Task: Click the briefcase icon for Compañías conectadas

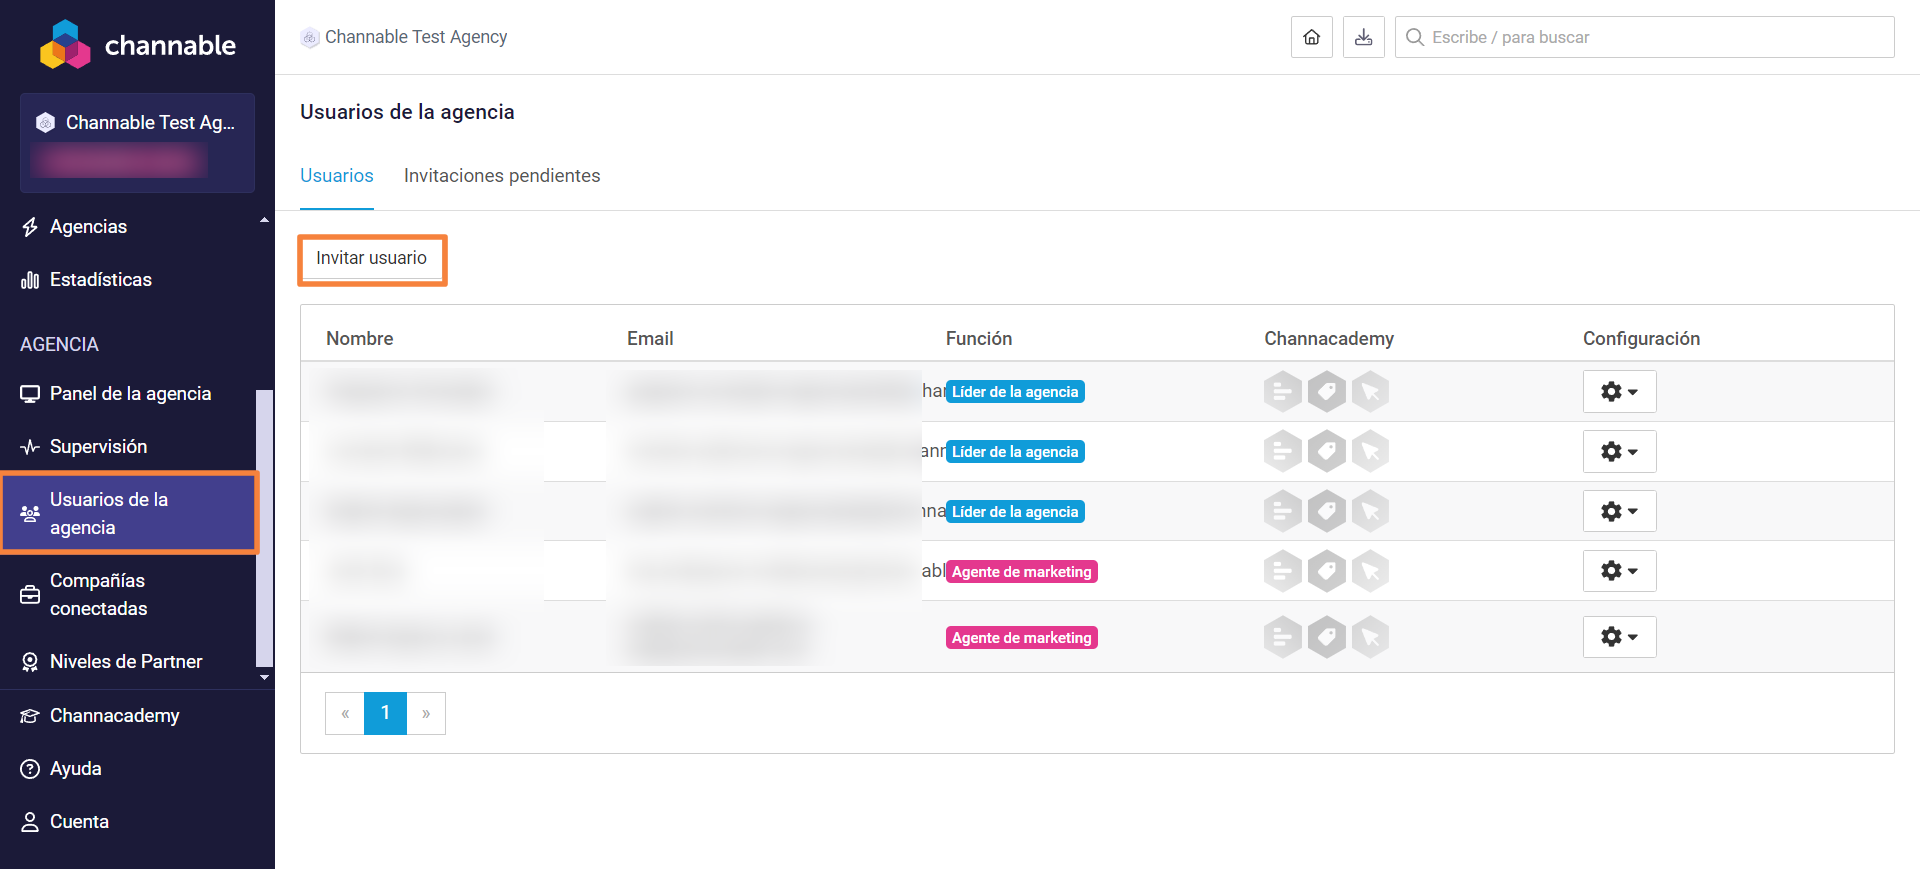Action: pyautogui.click(x=30, y=595)
